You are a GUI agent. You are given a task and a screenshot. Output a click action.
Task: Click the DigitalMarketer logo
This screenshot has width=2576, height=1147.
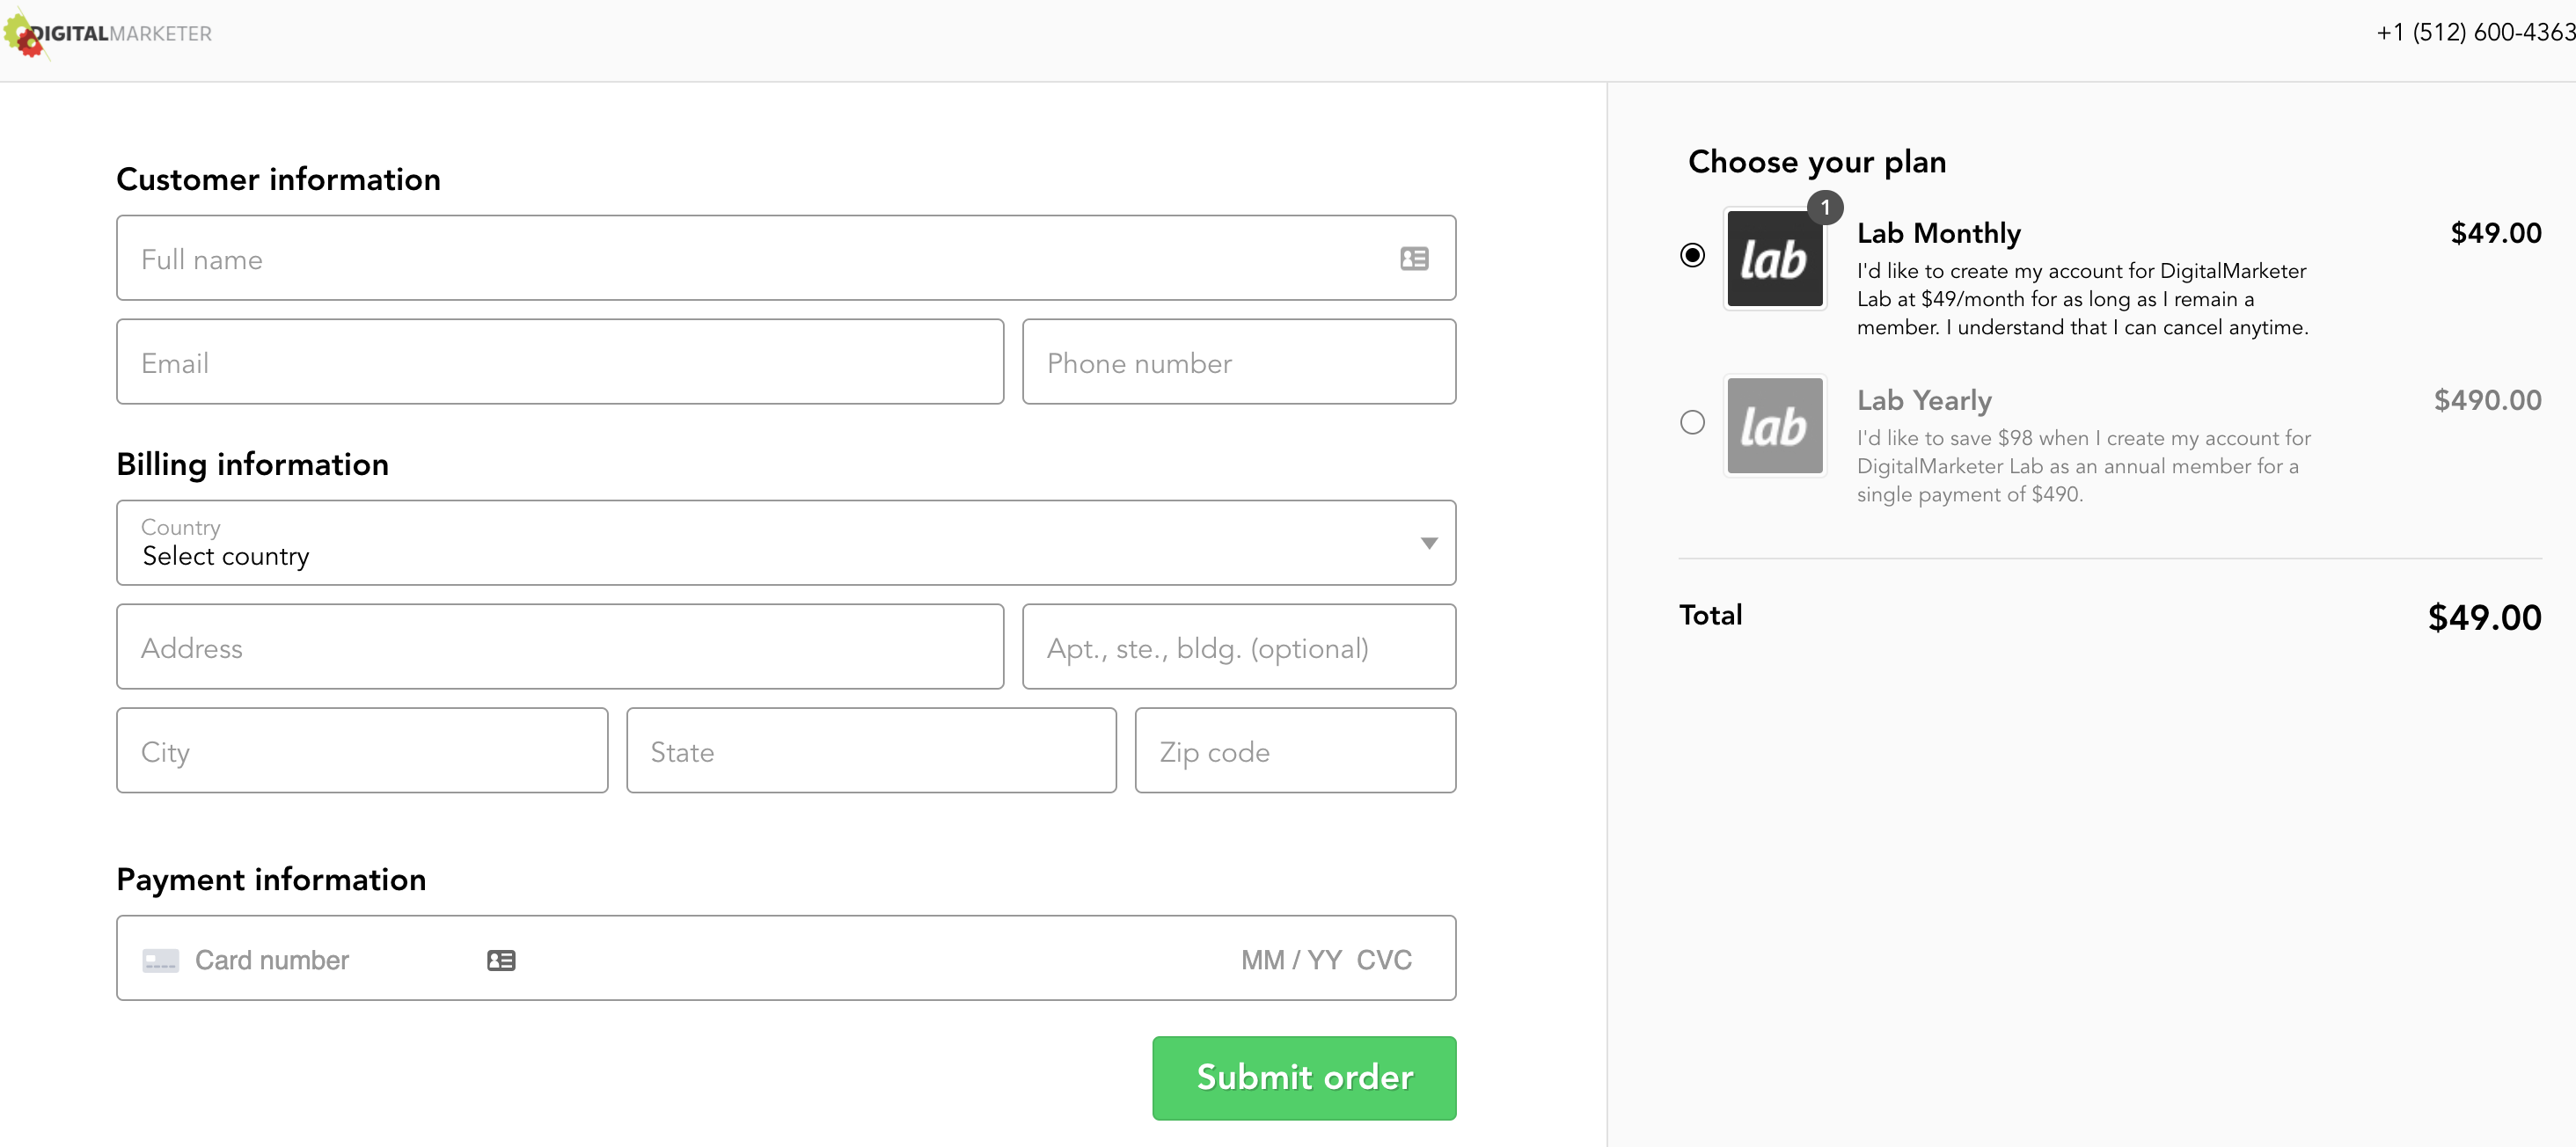[x=107, y=34]
